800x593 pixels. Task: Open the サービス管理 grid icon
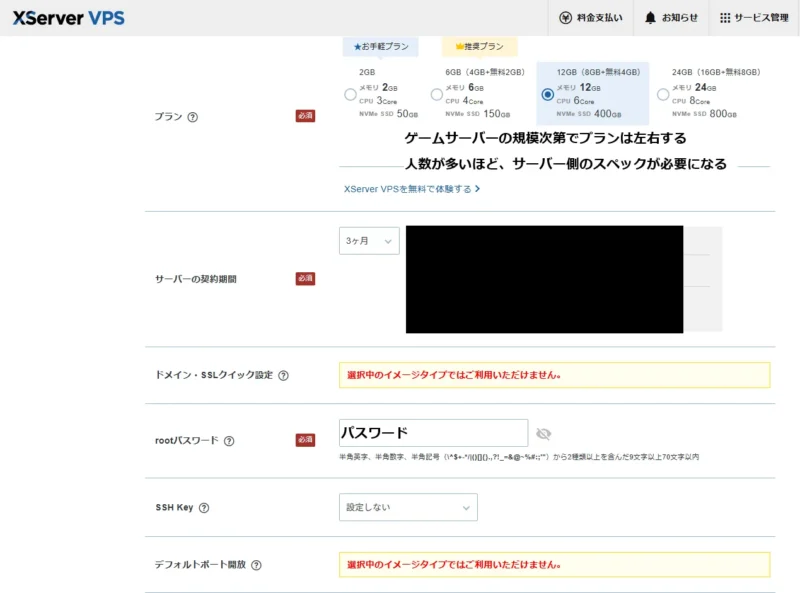click(x=725, y=17)
